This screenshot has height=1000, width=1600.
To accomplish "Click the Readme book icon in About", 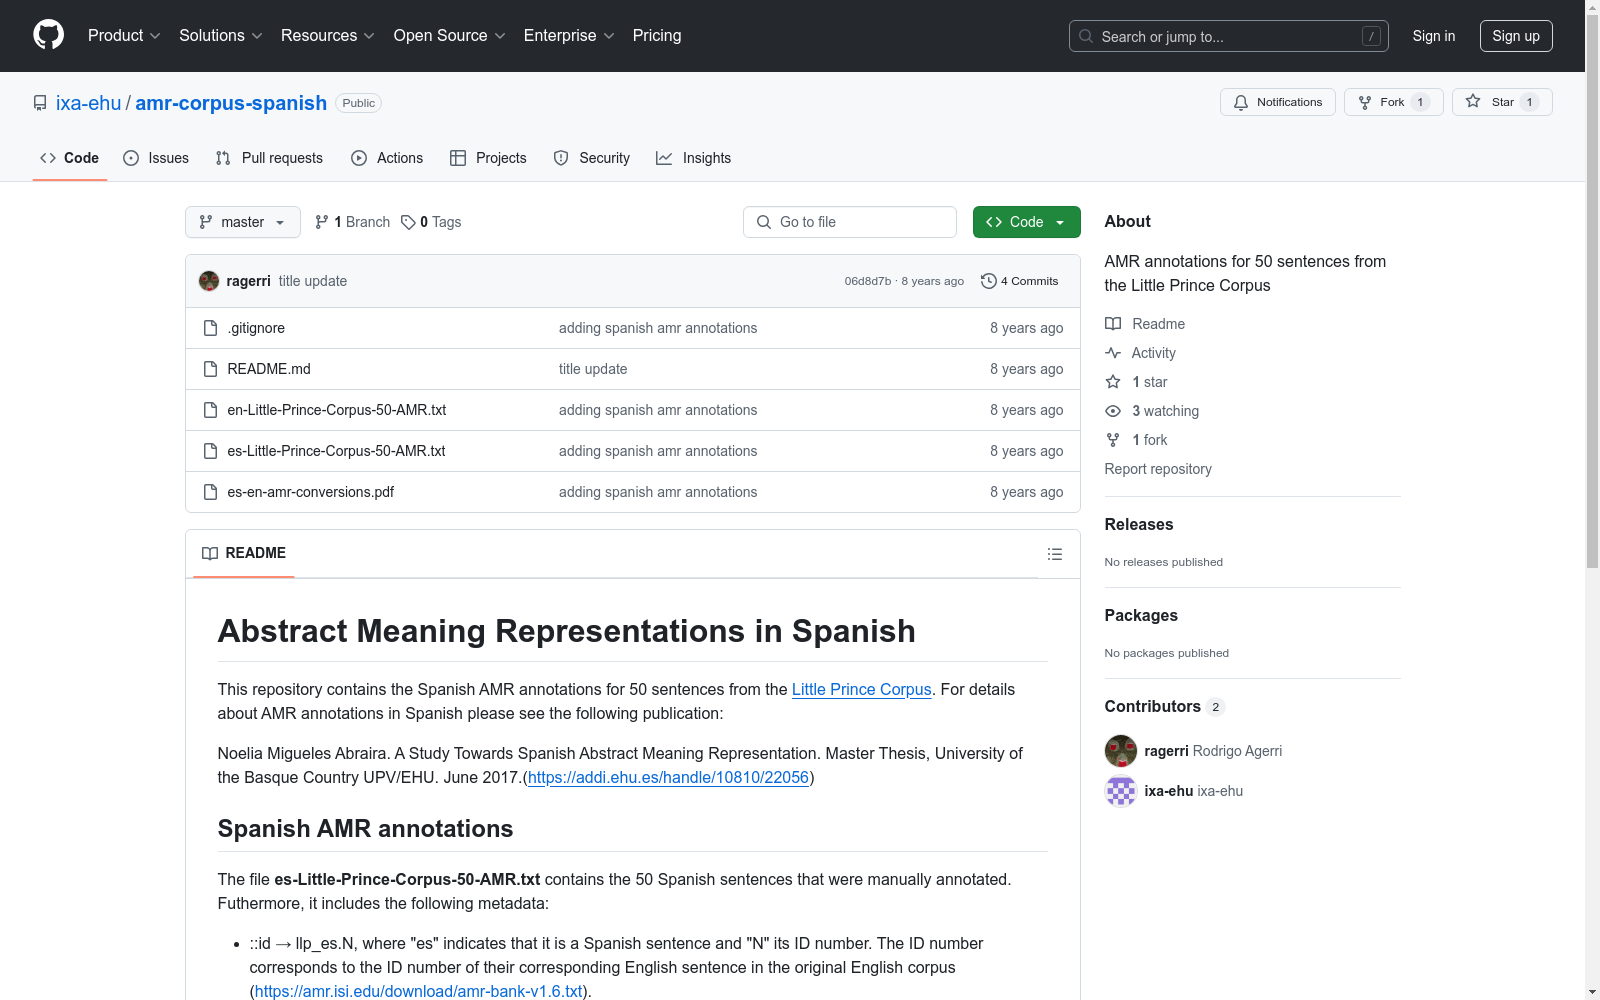I will (x=1113, y=324).
